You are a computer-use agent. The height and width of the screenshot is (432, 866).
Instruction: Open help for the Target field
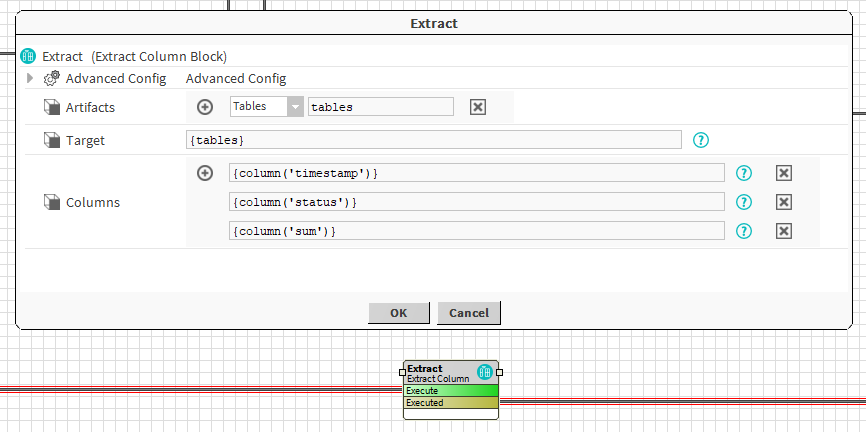pos(701,140)
